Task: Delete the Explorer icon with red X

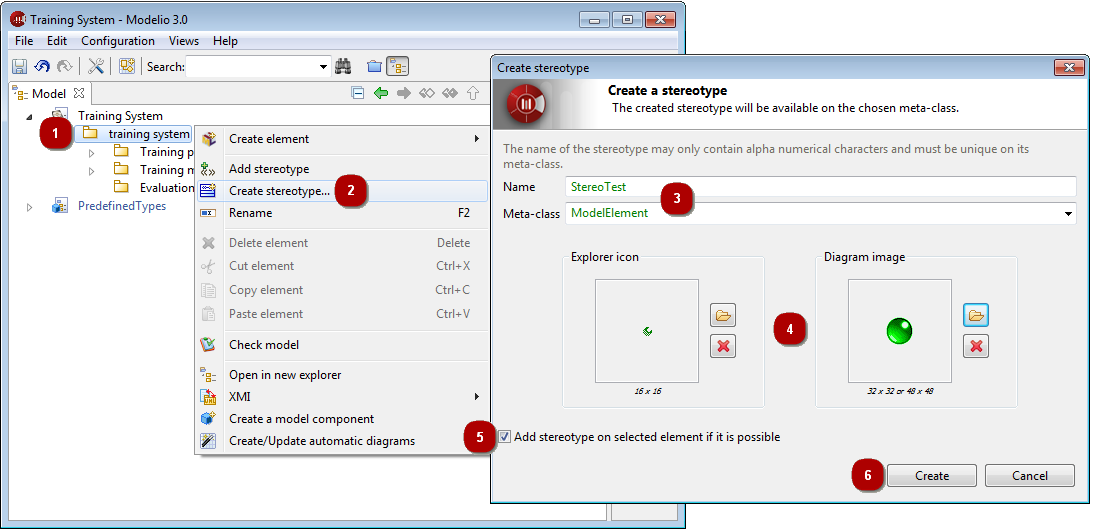Action: pyautogui.click(x=723, y=346)
